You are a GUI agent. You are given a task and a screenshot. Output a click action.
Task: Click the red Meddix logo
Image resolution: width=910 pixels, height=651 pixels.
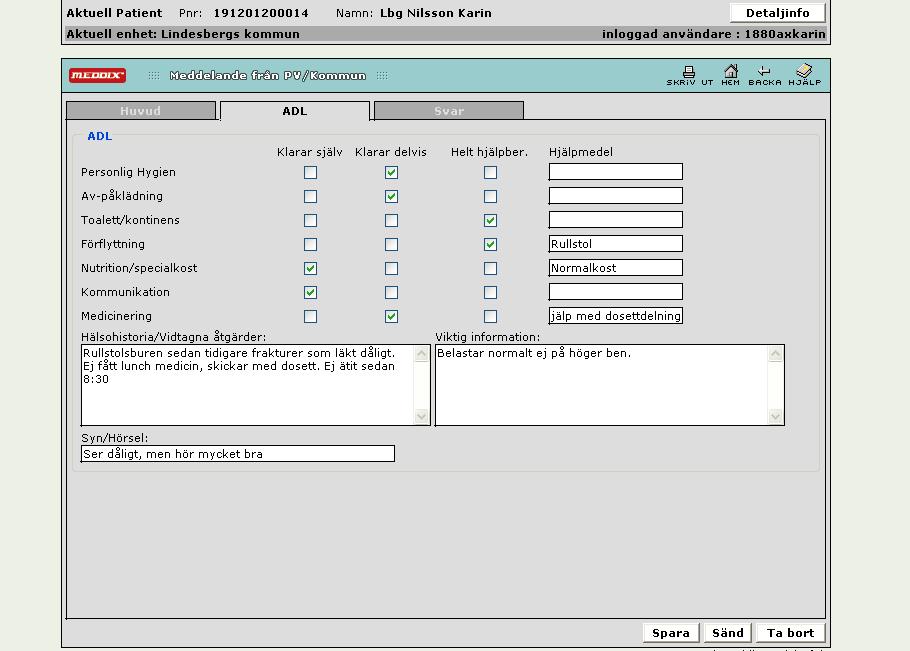97,75
